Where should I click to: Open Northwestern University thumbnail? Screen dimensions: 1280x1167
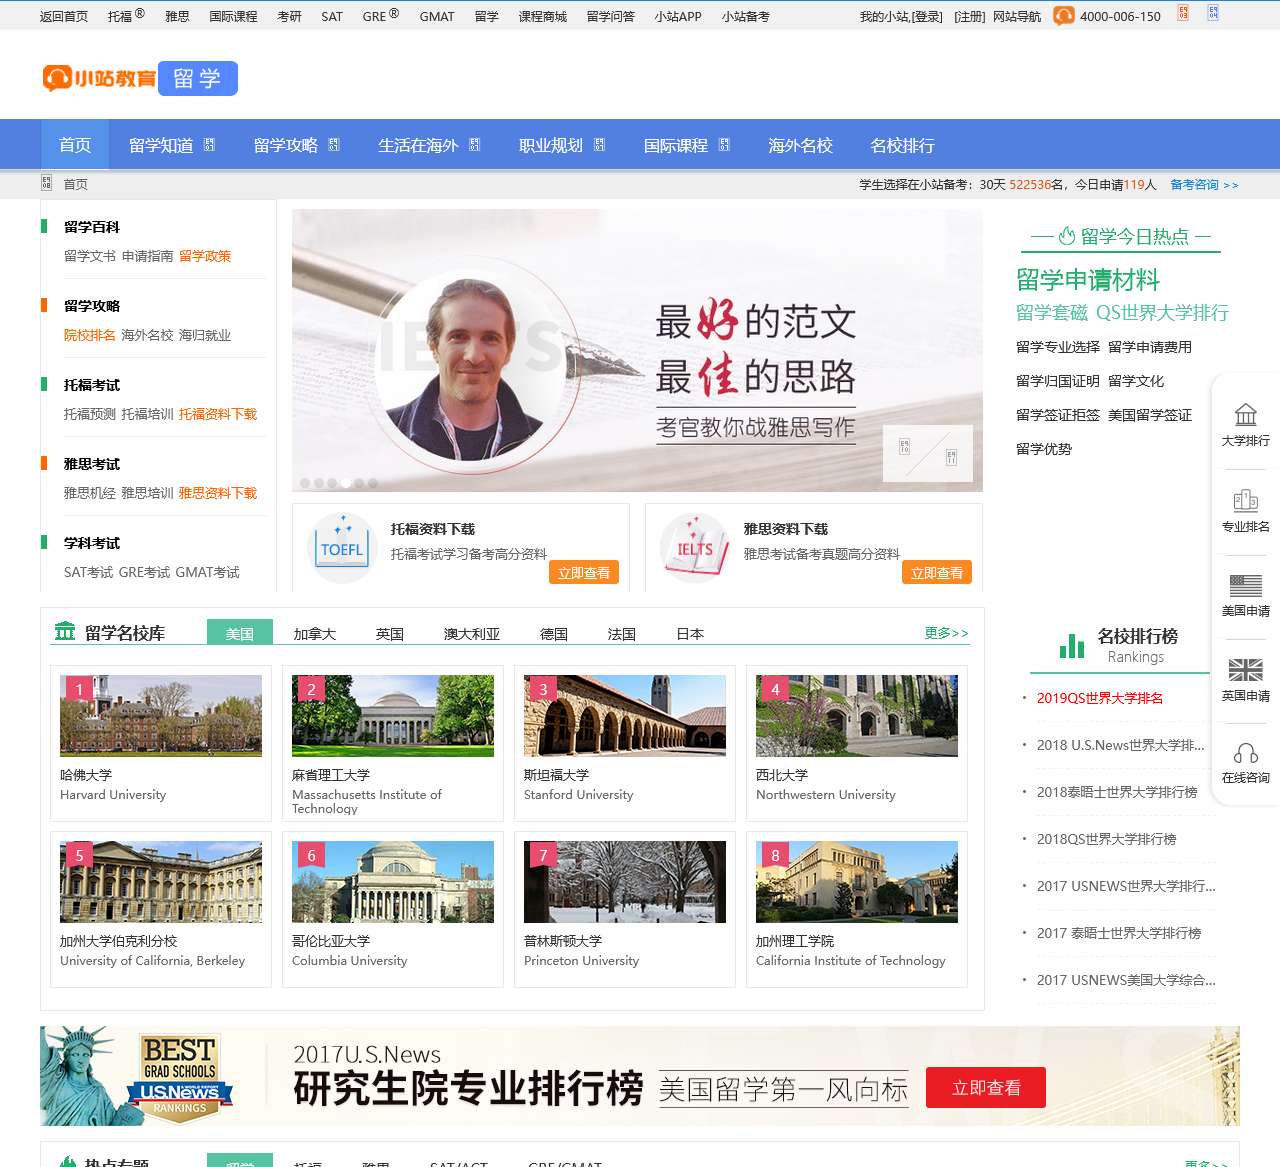857,715
